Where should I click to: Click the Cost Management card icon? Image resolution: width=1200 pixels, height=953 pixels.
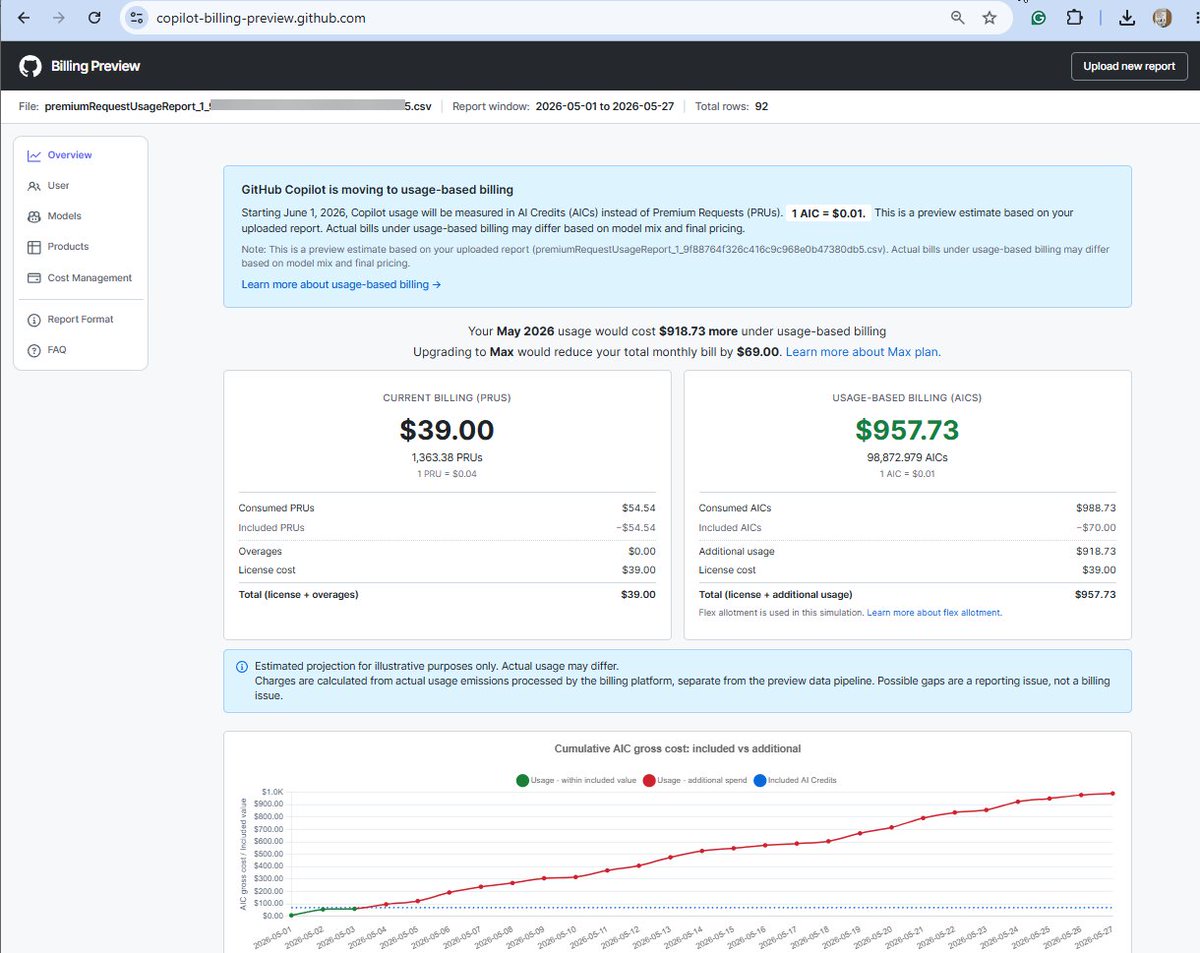(34, 278)
